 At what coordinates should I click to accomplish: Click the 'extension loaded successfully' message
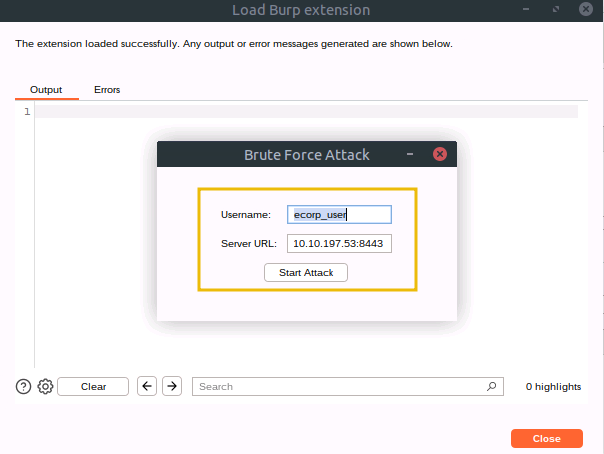pos(234,44)
